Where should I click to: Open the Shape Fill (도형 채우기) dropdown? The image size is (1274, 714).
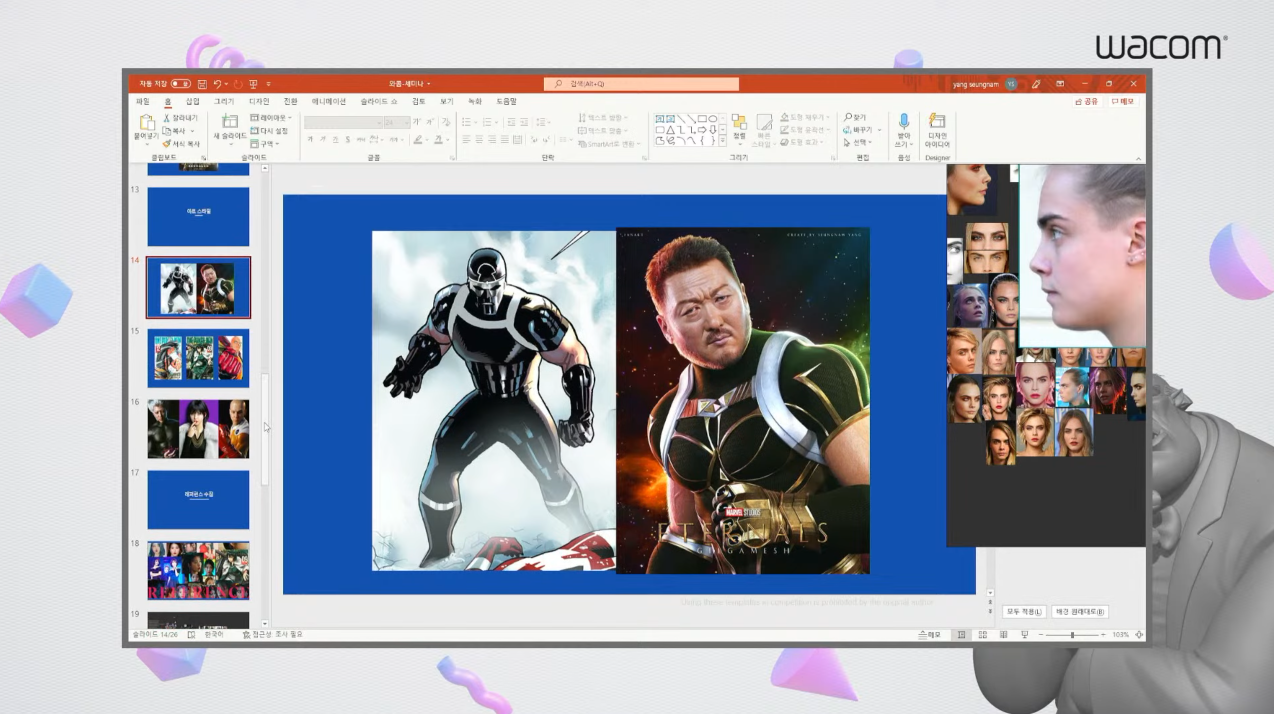pos(804,118)
